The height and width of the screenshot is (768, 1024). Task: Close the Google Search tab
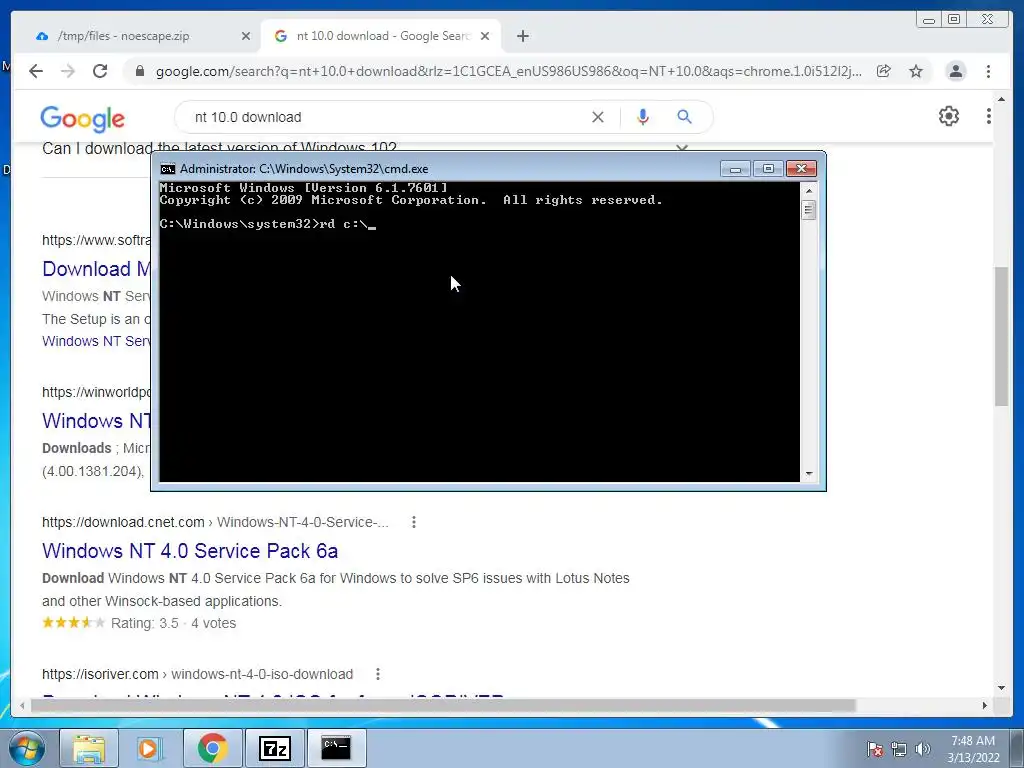point(485,36)
